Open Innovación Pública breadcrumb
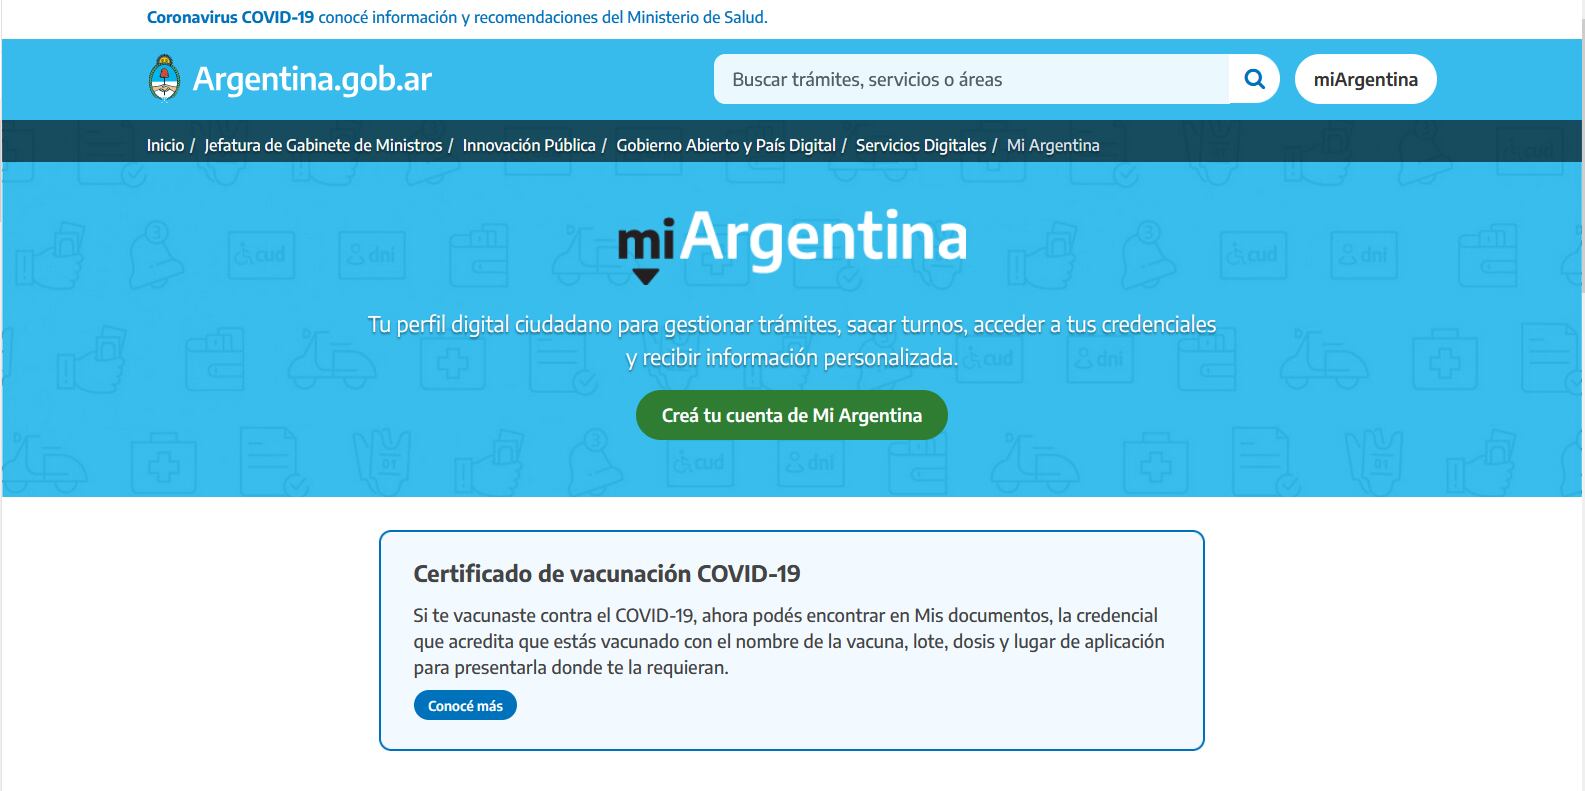Image resolution: width=1585 pixels, height=791 pixels. (529, 145)
